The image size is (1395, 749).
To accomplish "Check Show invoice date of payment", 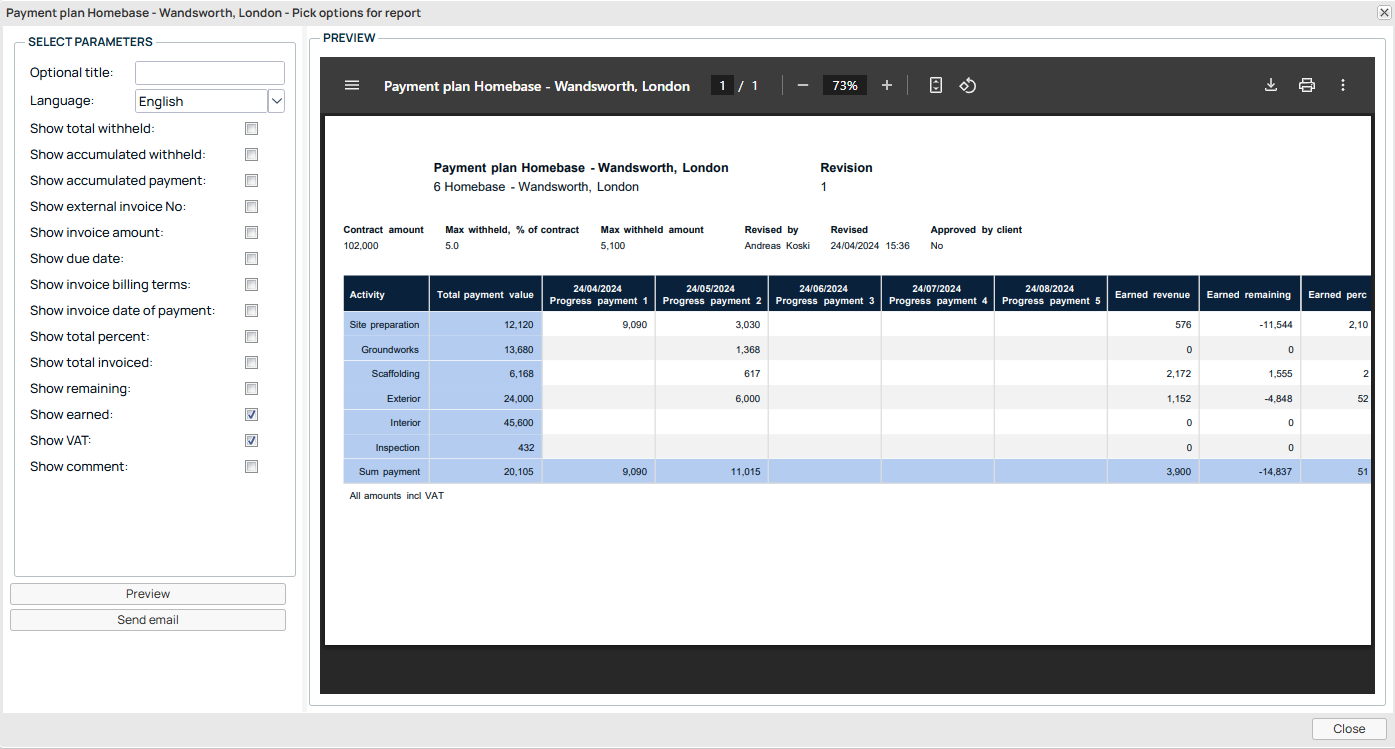I will point(252,311).
